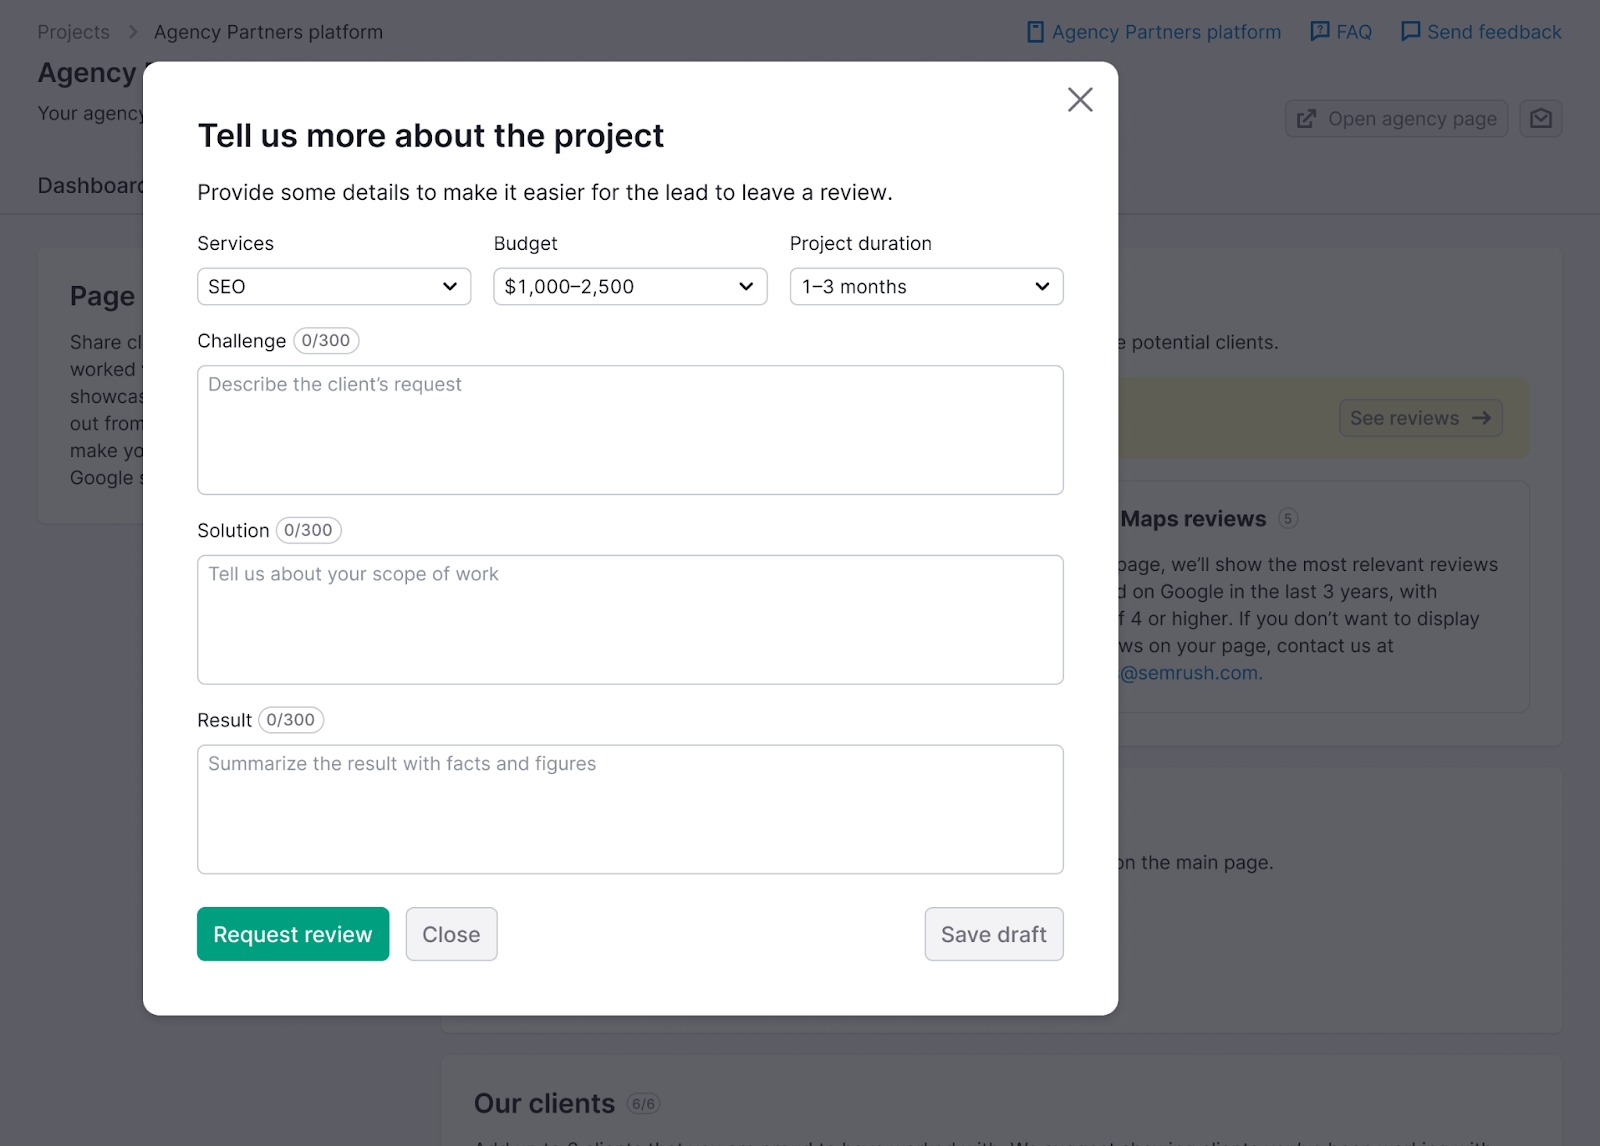Click the See reviews arrow

[x=1481, y=418]
